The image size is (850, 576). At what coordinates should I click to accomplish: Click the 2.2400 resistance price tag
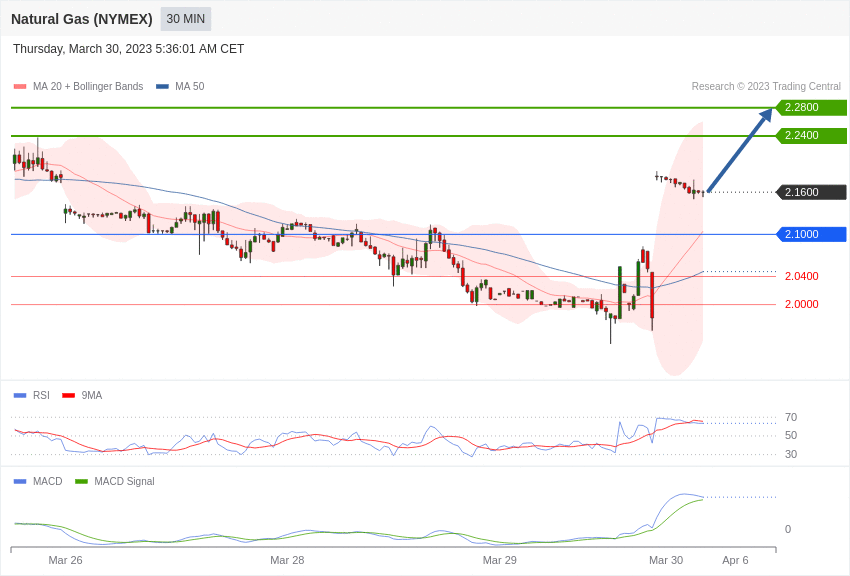click(812, 135)
